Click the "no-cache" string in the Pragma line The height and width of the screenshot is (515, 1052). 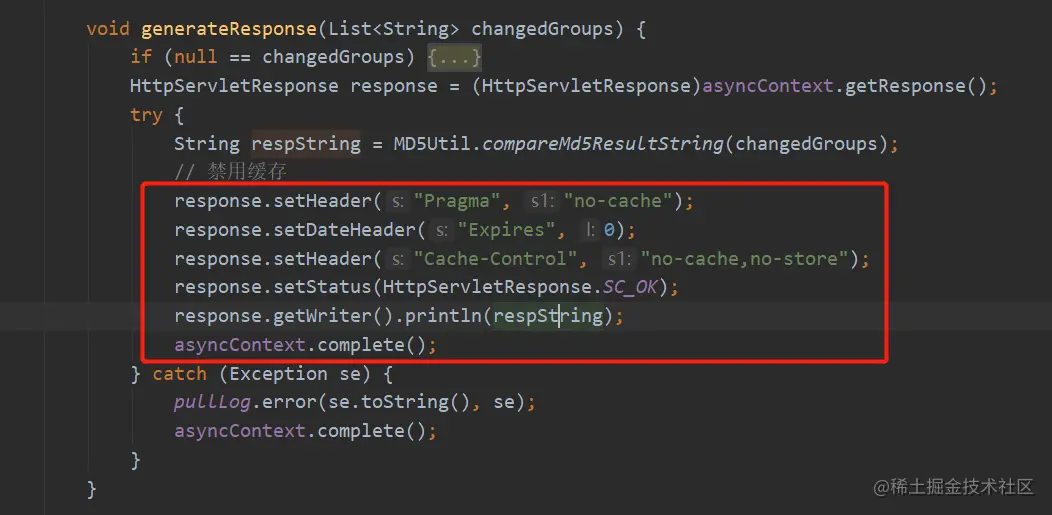619,201
